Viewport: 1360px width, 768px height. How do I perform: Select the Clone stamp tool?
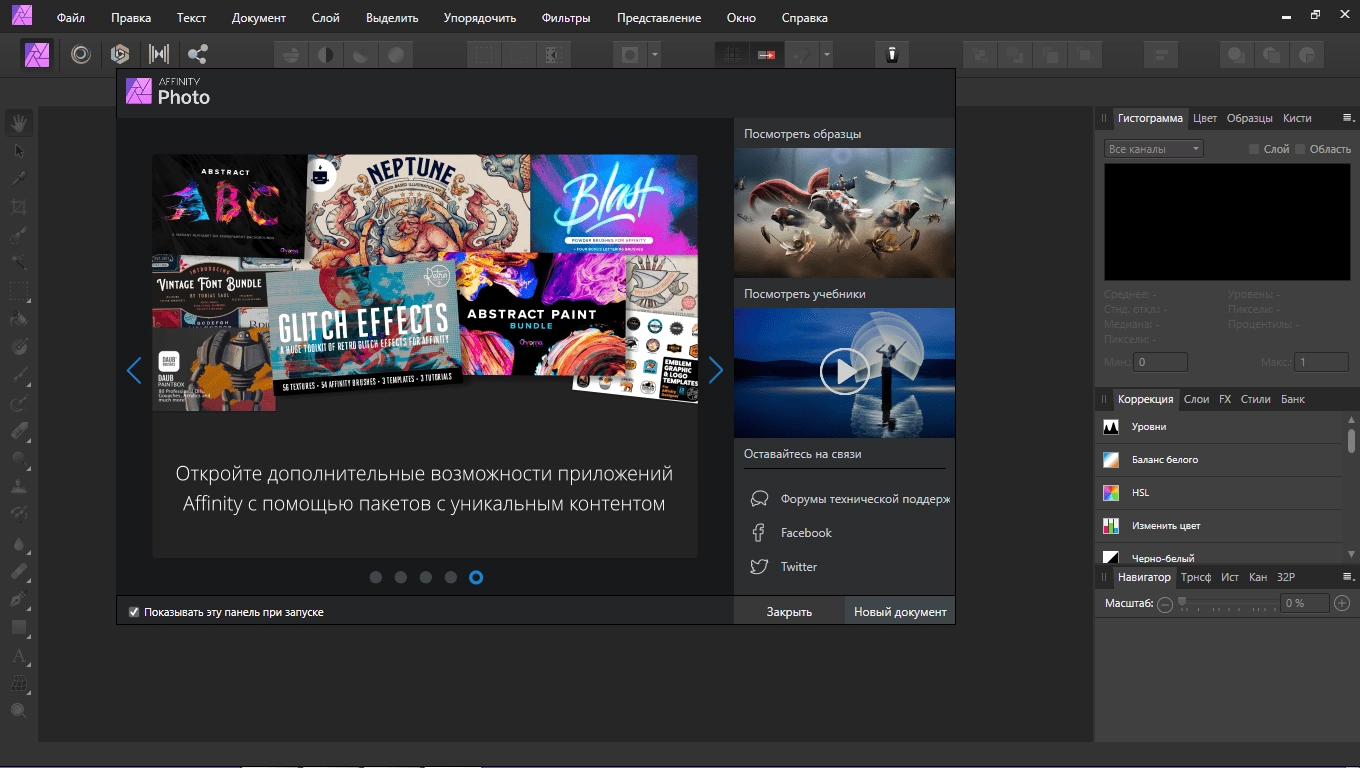19,487
